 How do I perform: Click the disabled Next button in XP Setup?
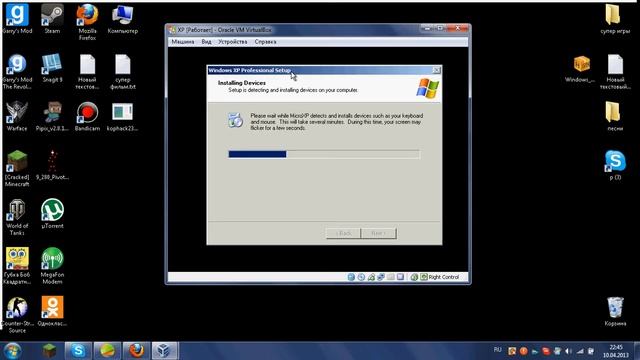click(379, 233)
